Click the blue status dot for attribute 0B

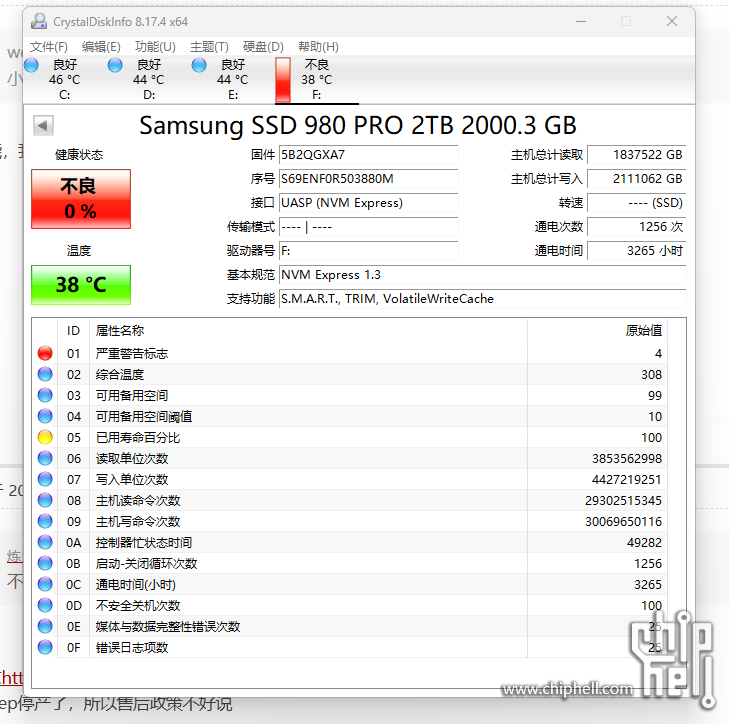[x=45, y=563]
